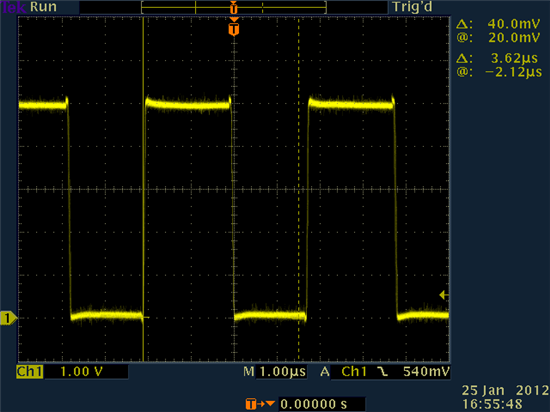The height and width of the screenshot is (412, 550).
Task: Click the 1.00 V vertical scale readout
Action: [x=82, y=372]
